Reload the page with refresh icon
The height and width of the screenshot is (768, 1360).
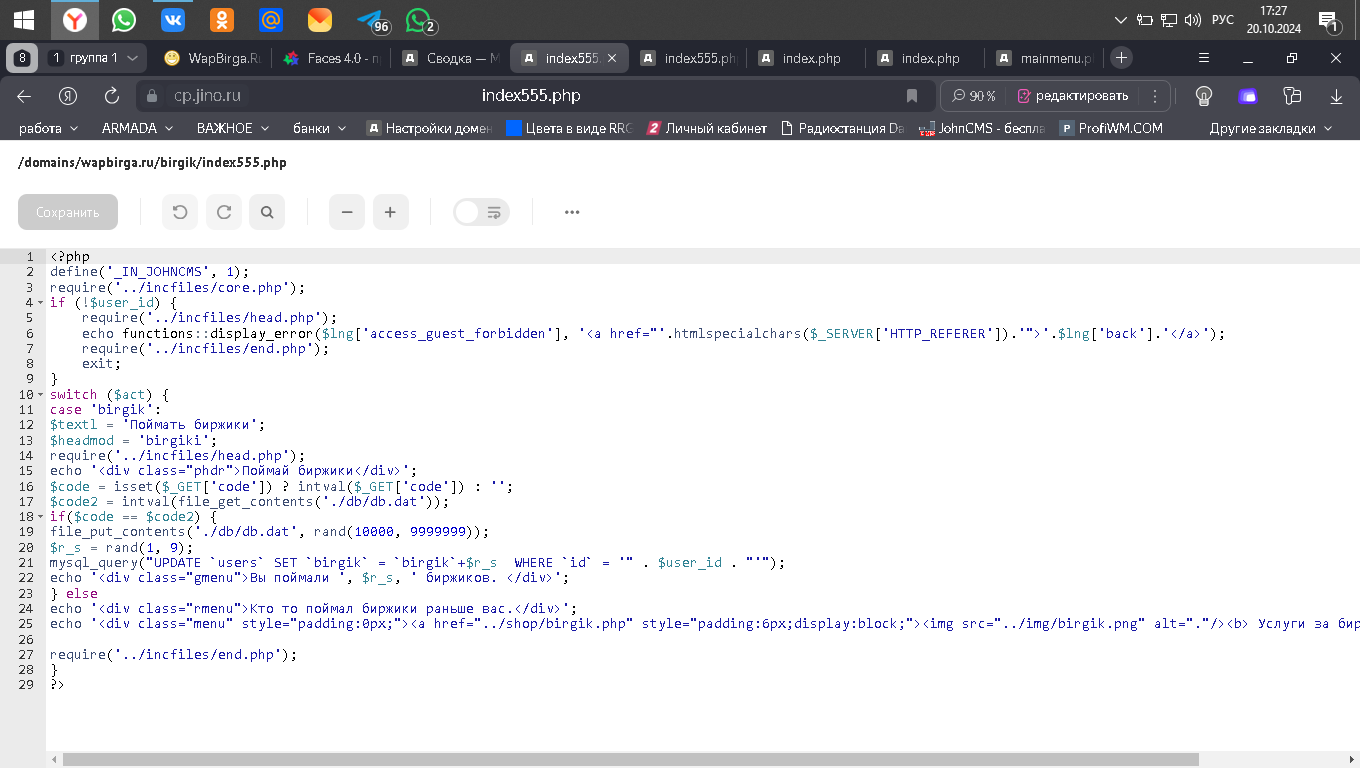tap(112, 96)
